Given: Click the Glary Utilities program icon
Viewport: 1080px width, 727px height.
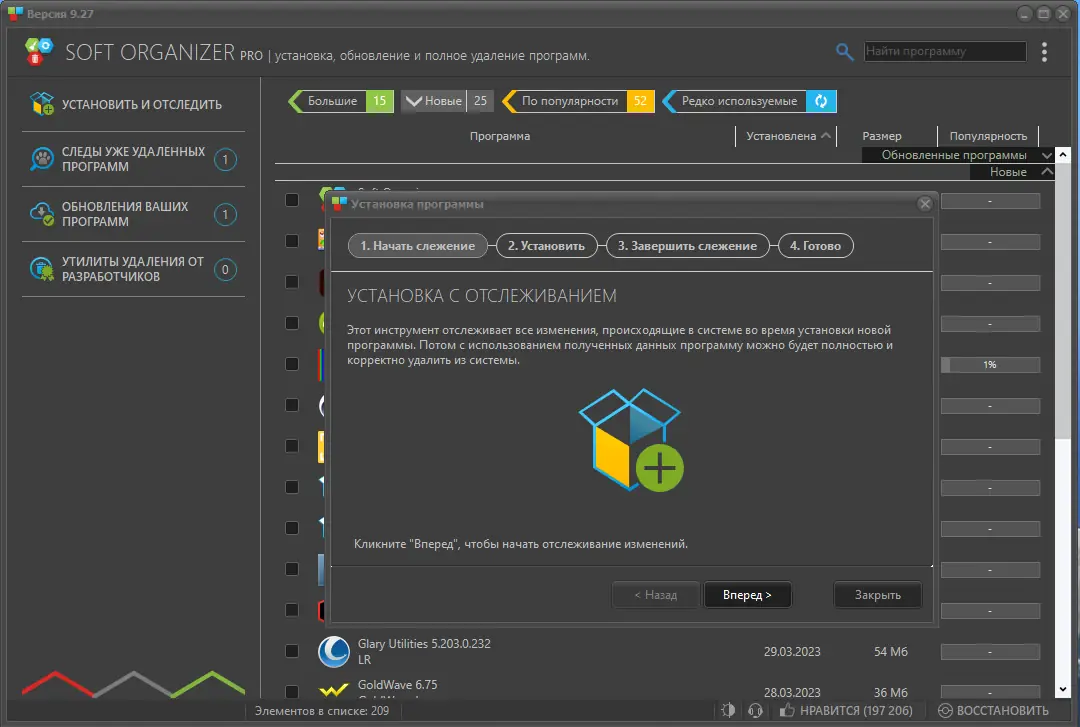Looking at the screenshot, I should (x=334, y=651).
